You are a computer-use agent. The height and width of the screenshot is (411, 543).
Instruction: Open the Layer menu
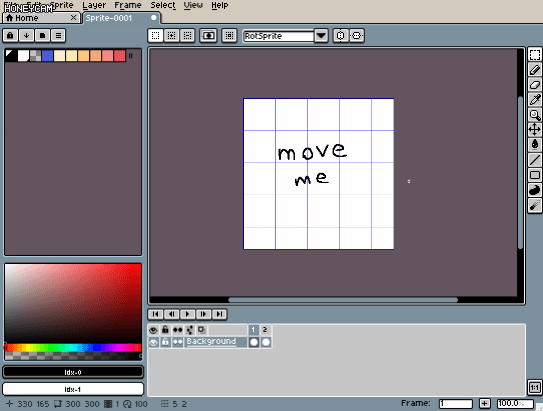coord(94,5)
